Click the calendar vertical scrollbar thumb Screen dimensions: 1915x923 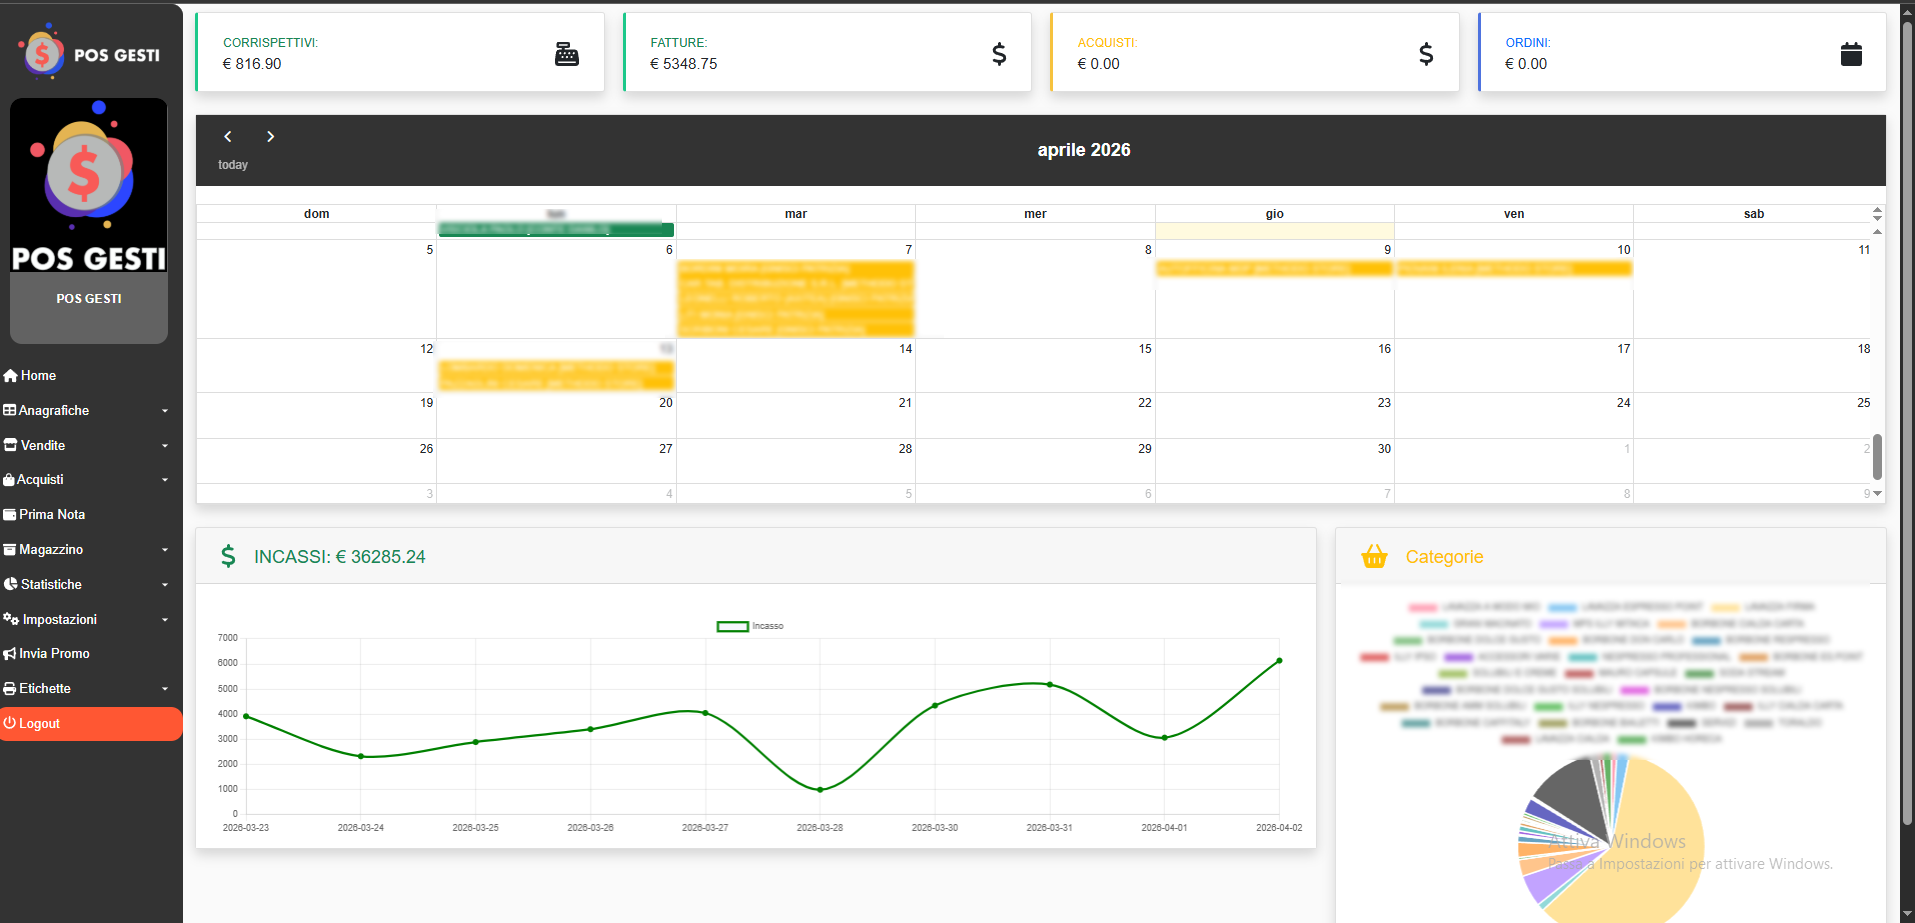(1877, 457)
